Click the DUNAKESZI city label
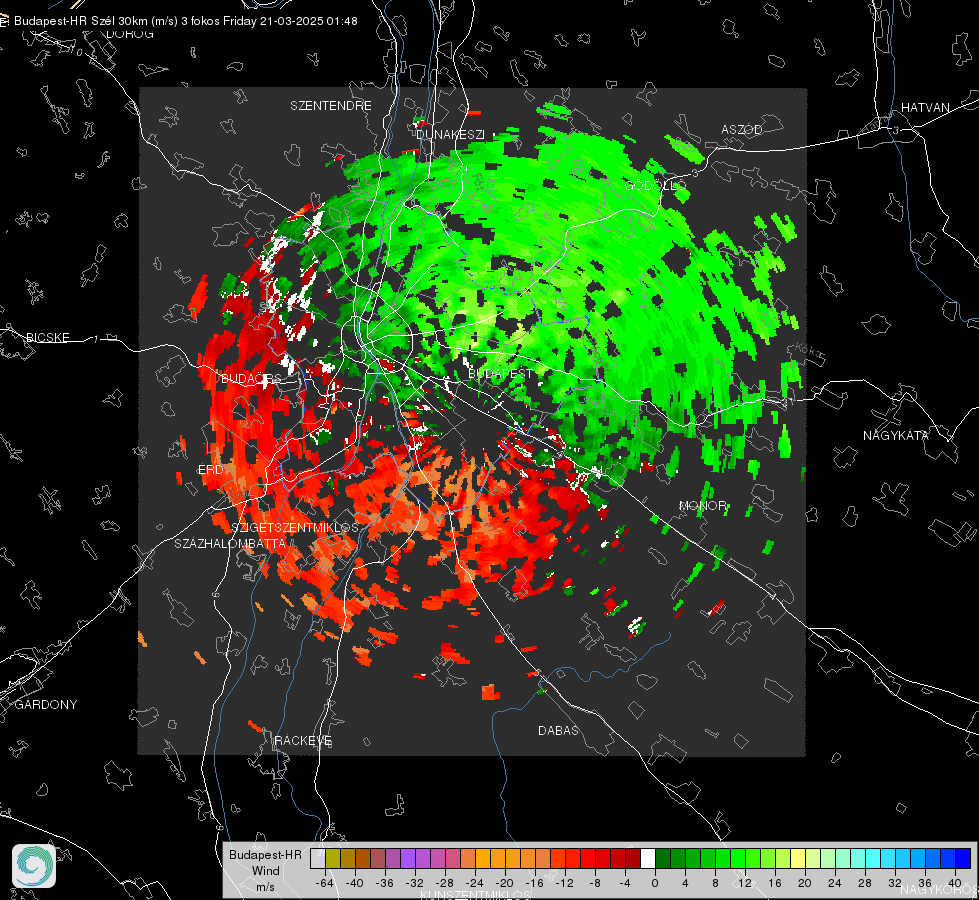The height and width of the screenshot is (900, 979). (450, 134)
